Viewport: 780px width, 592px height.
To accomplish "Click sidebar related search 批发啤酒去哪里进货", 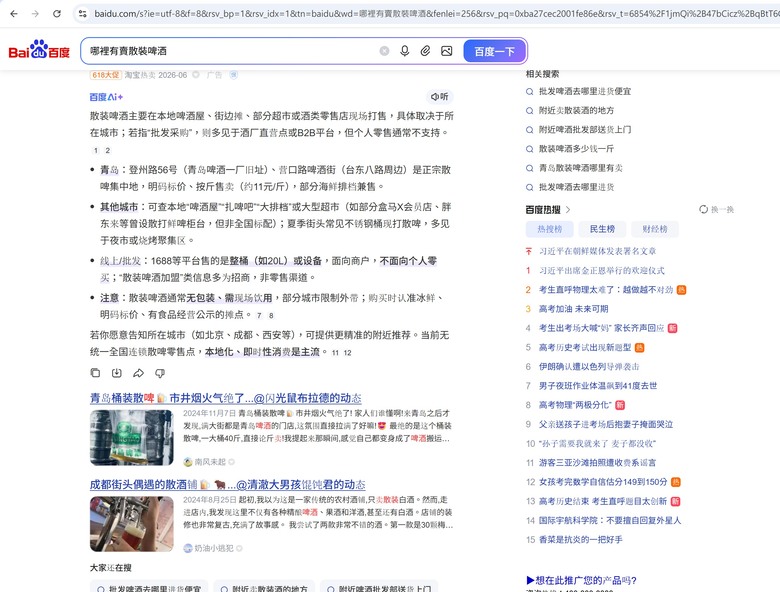I will [576, 187].
